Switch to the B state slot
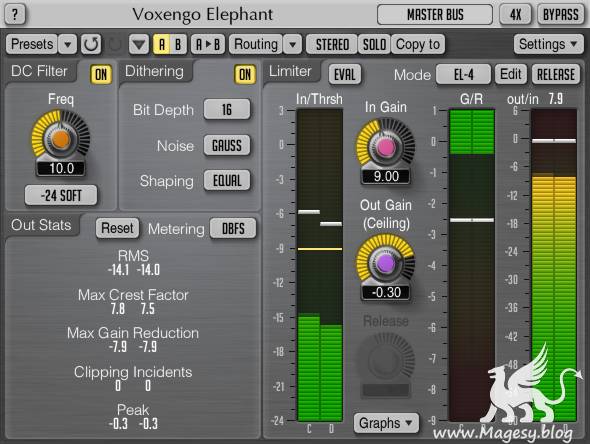Screen dimensions: 590x444 coord(178,44)
